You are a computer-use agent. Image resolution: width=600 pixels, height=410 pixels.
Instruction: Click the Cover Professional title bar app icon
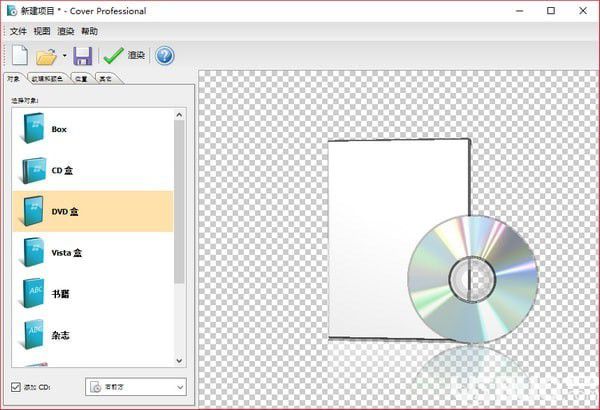pos(12,11)
